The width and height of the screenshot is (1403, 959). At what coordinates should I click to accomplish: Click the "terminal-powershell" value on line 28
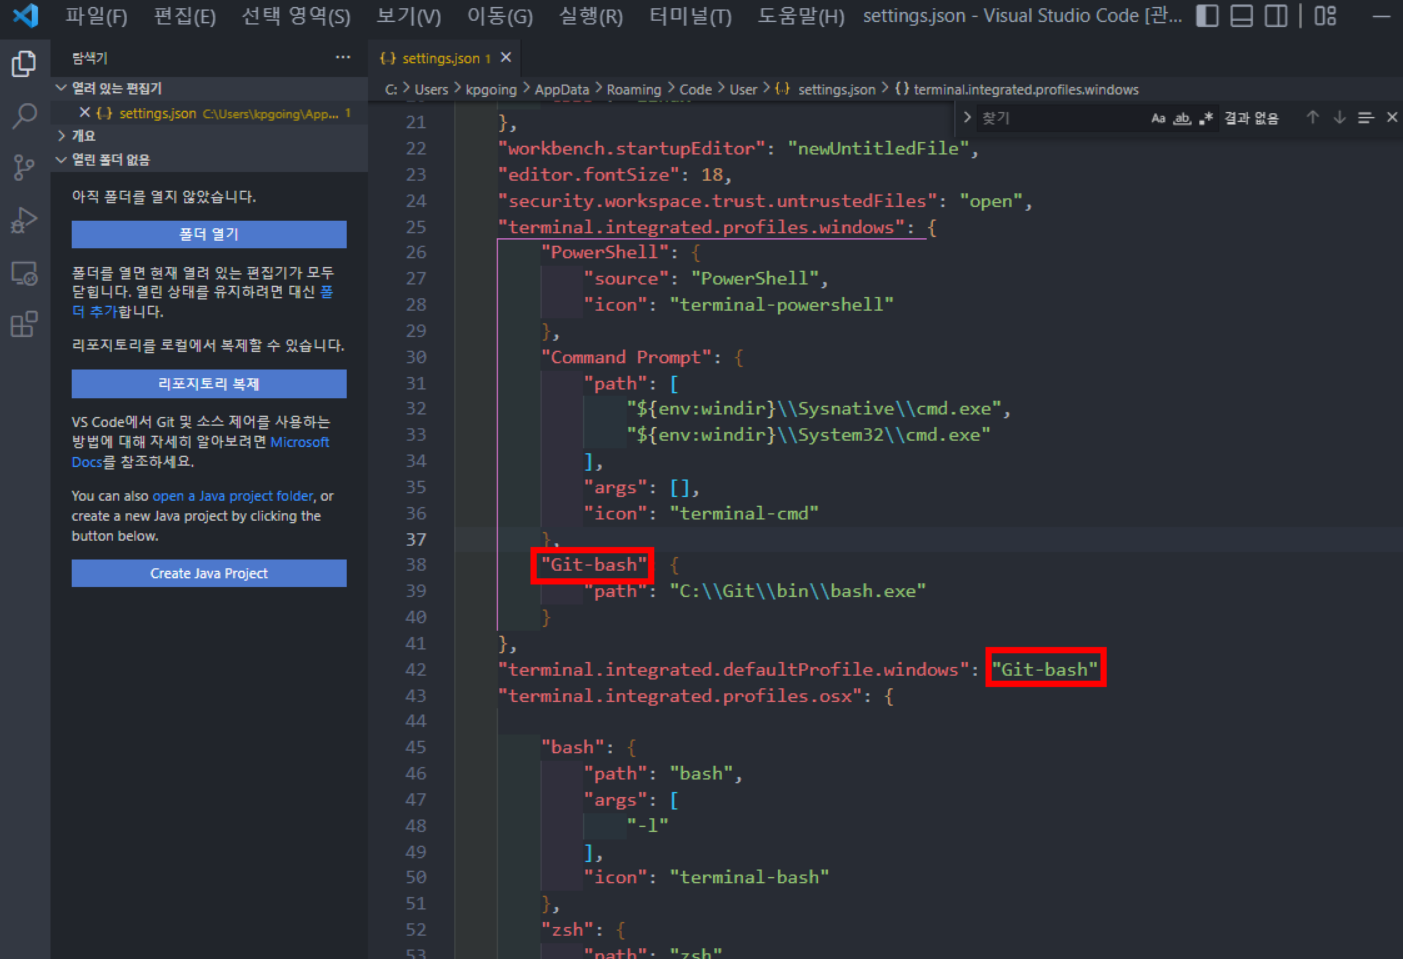782,304
